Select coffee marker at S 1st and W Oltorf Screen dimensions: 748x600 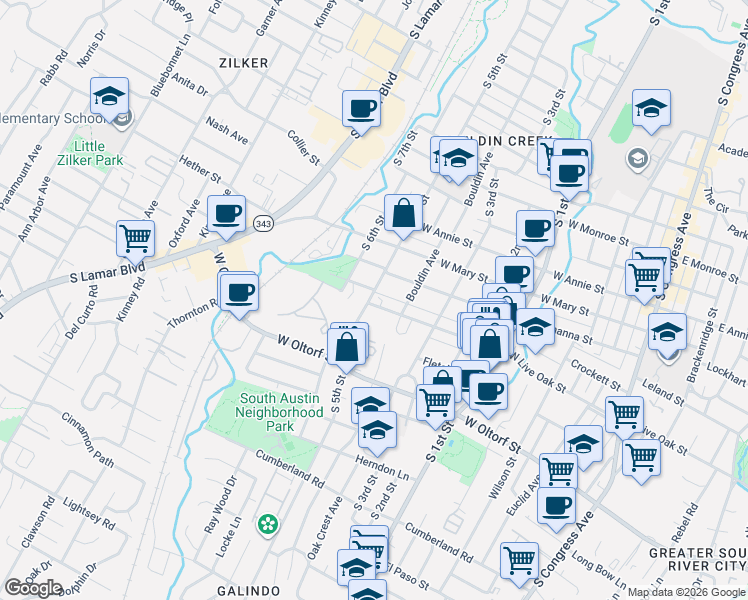pyautogui.click(x=488, y=395)
